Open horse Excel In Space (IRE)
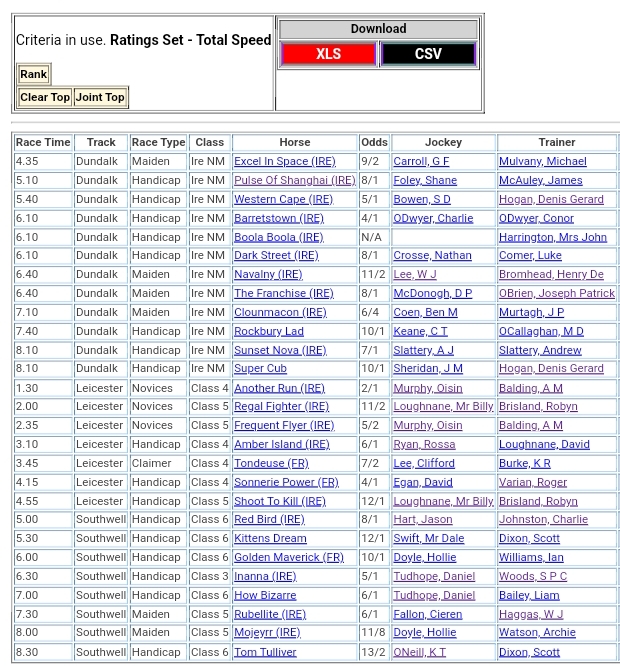 point(284,161)
